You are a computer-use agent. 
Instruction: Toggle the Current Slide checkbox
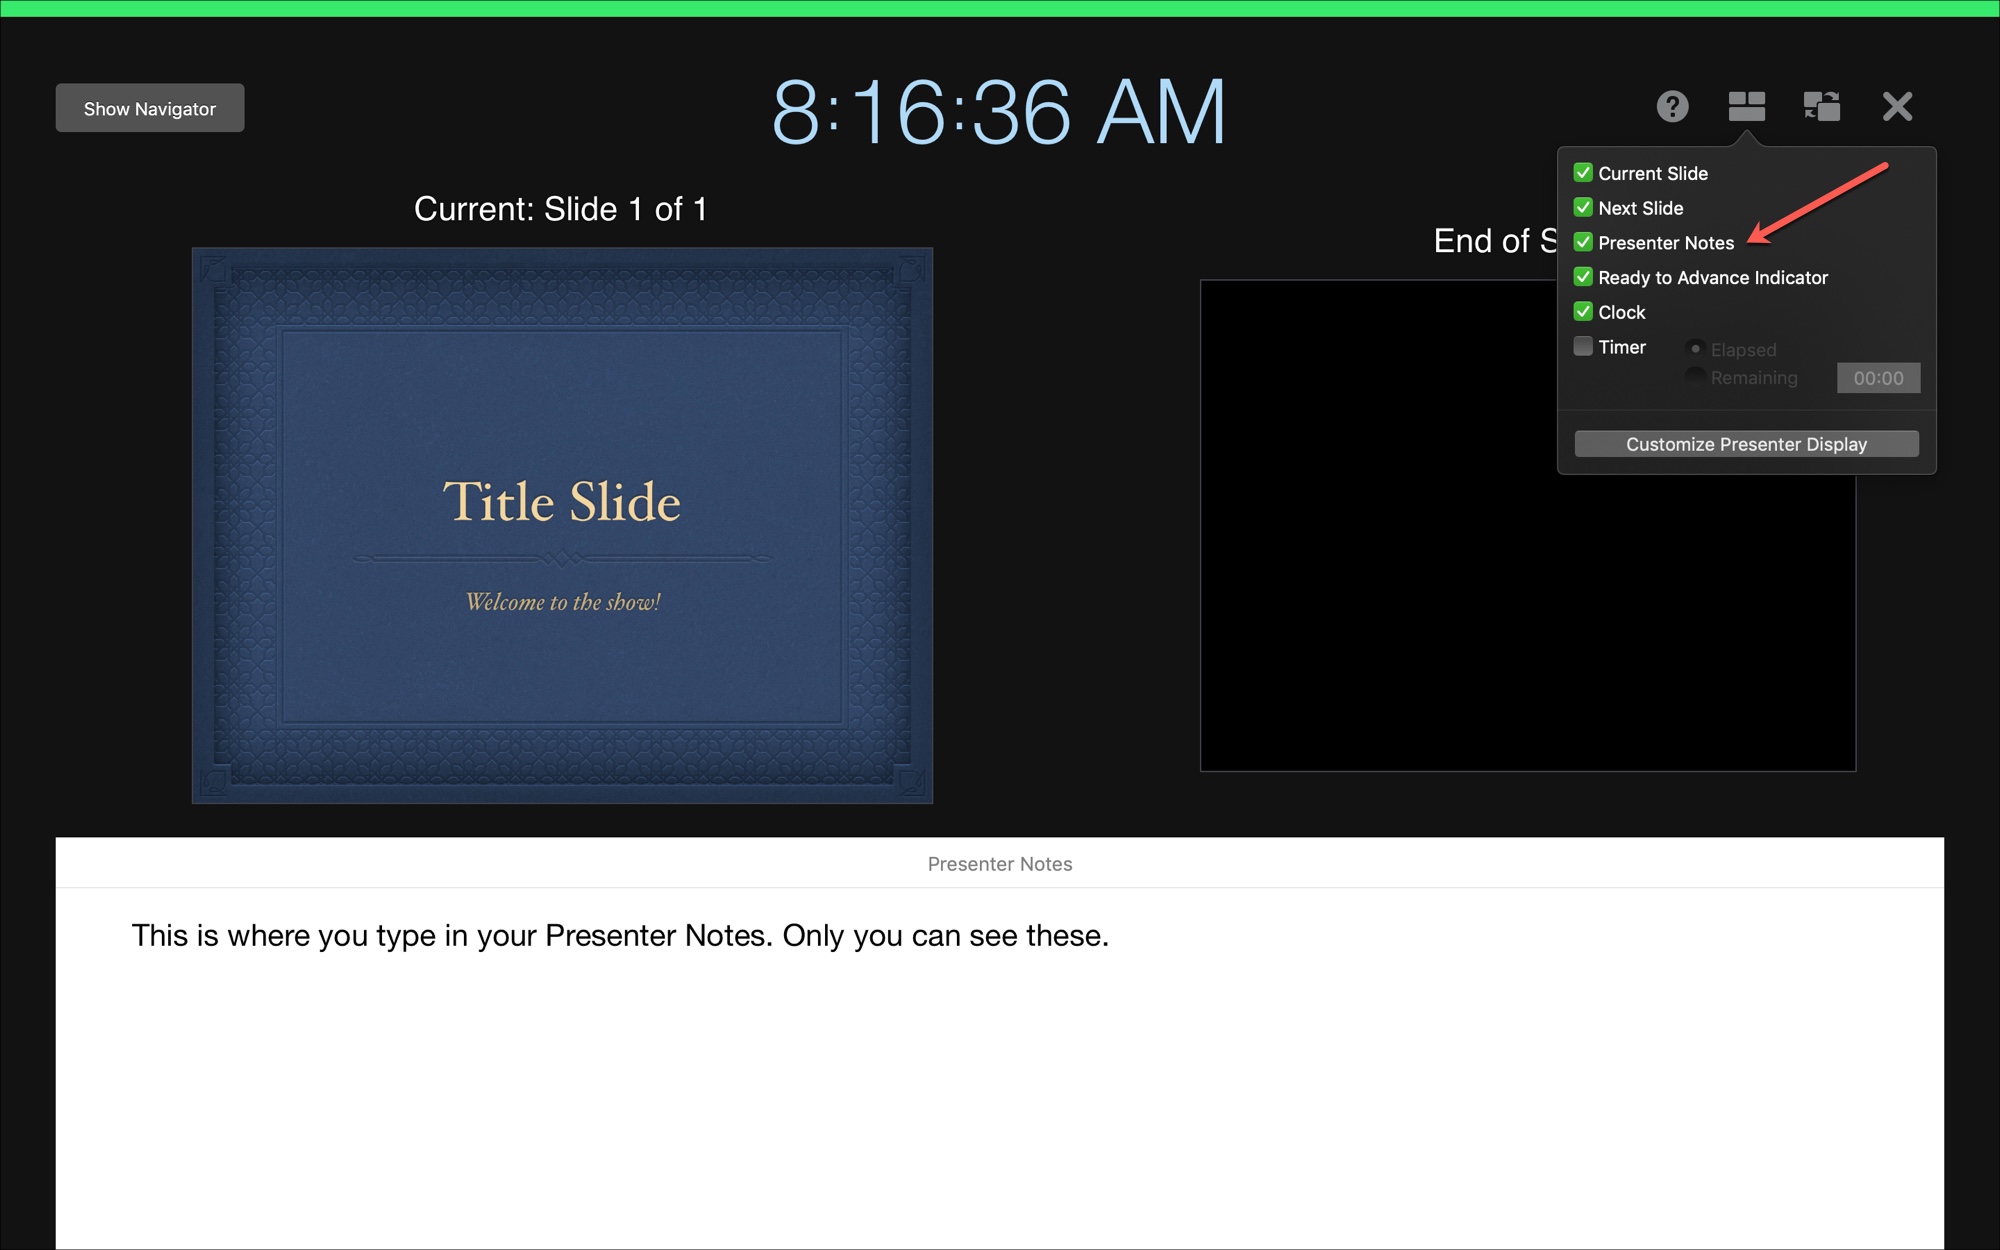(x=1584, y=173)
